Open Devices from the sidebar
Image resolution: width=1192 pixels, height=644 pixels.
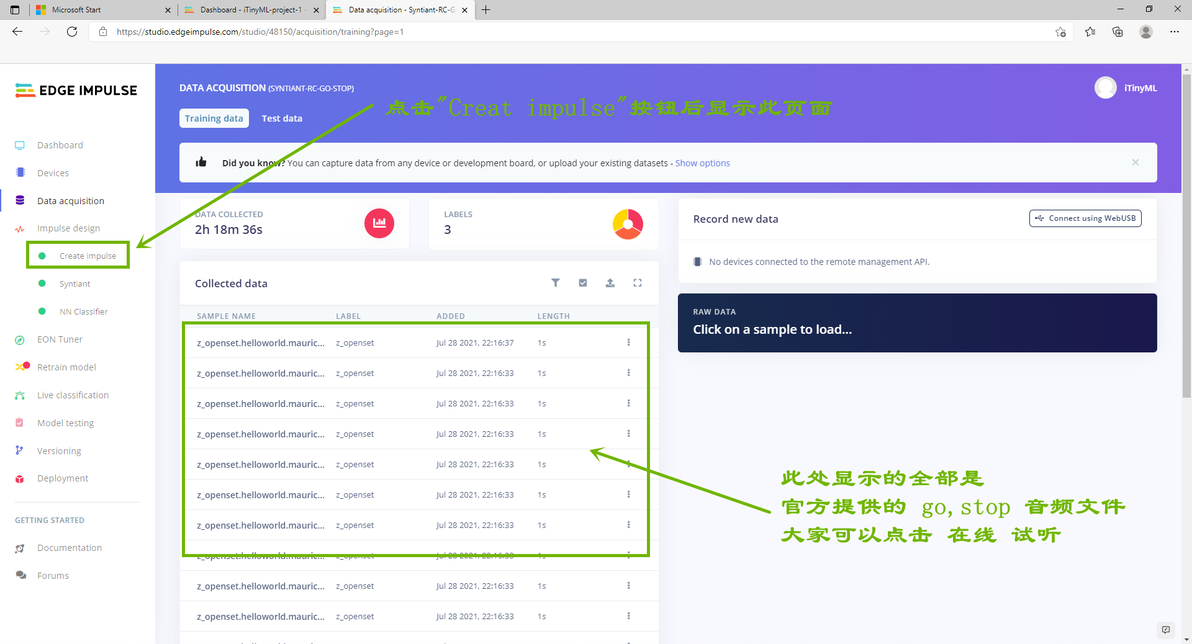pyautogui.click(x=52, y=173)
